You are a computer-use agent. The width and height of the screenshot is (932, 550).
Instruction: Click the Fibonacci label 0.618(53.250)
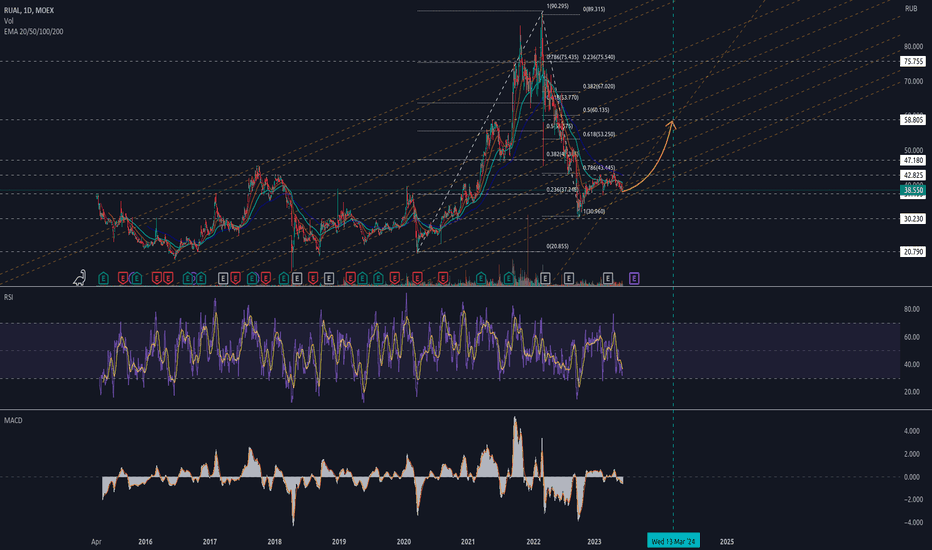click(x=599, y=134)
